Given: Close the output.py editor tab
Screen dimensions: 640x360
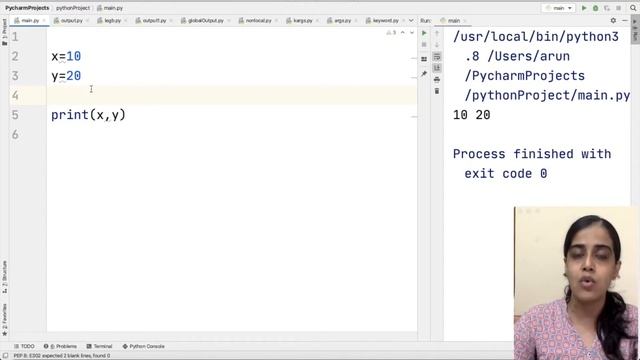Looking at the screenshot, I should coord(87,20).
